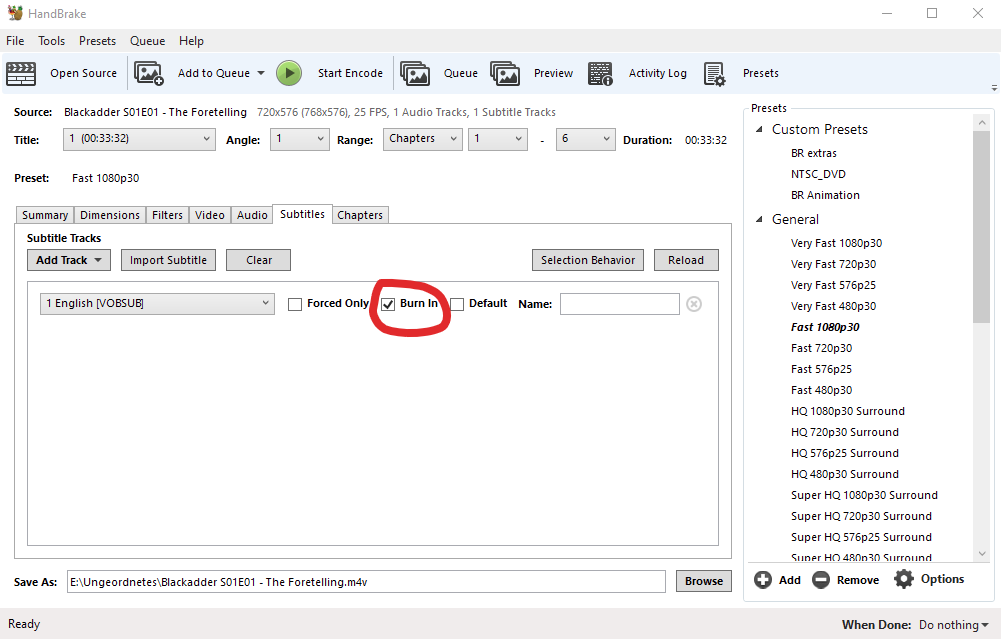1001x639 pixels.
Task: Open the Tools menu
Action: pyautogui.click(x=52, y=41)
